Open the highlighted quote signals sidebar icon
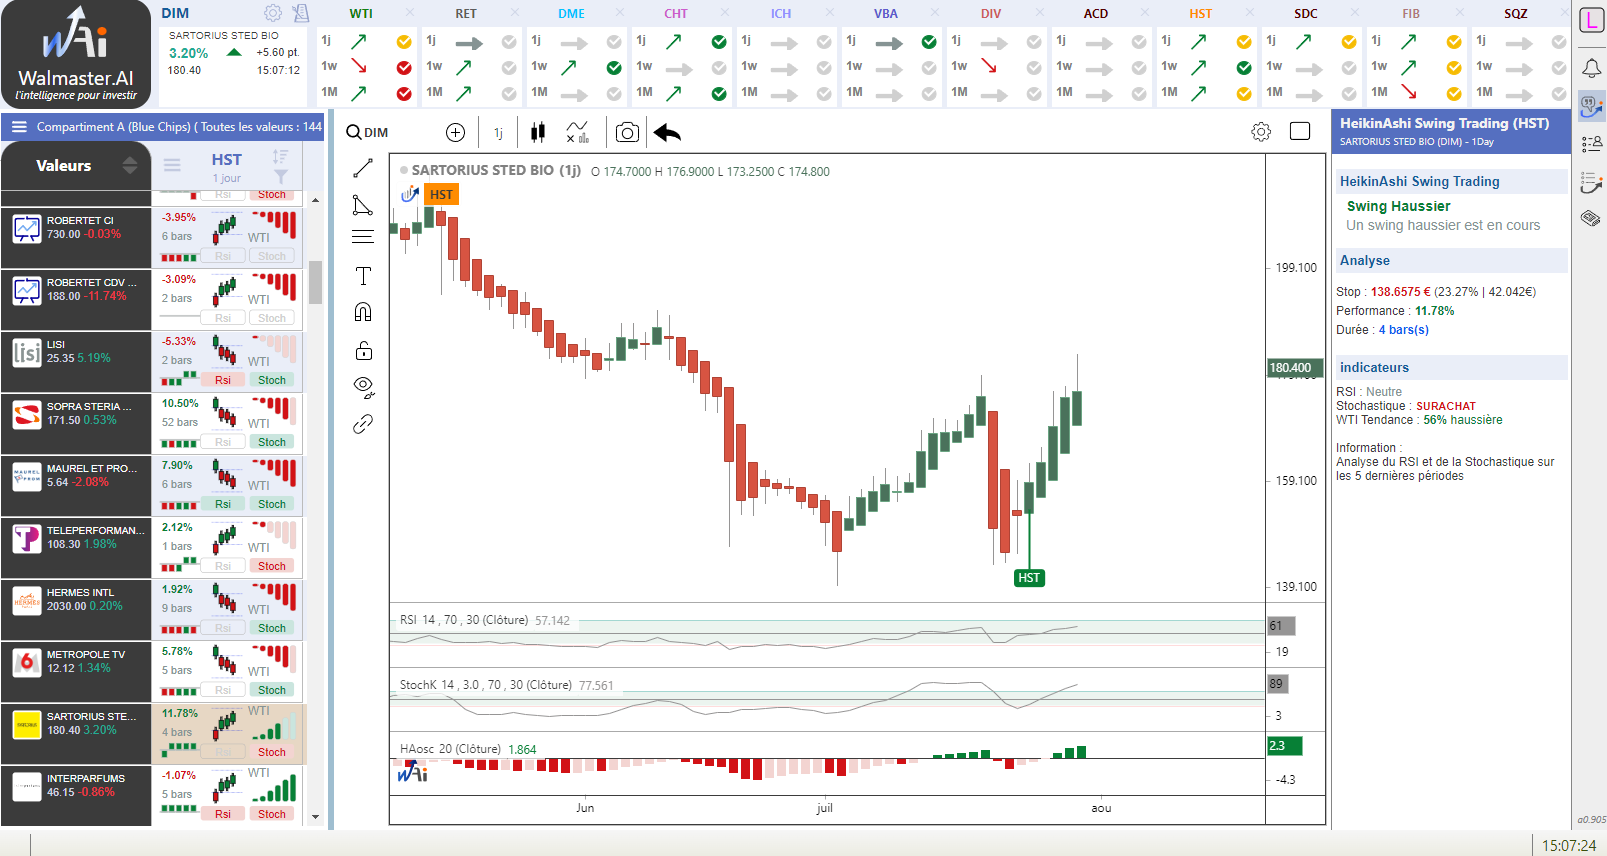Image resolution: width=1607 pixels, height=856 pixels. point(1591,106)
